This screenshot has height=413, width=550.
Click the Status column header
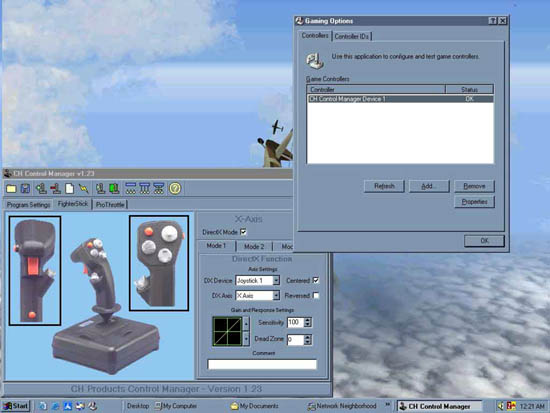tap(469, 89)
